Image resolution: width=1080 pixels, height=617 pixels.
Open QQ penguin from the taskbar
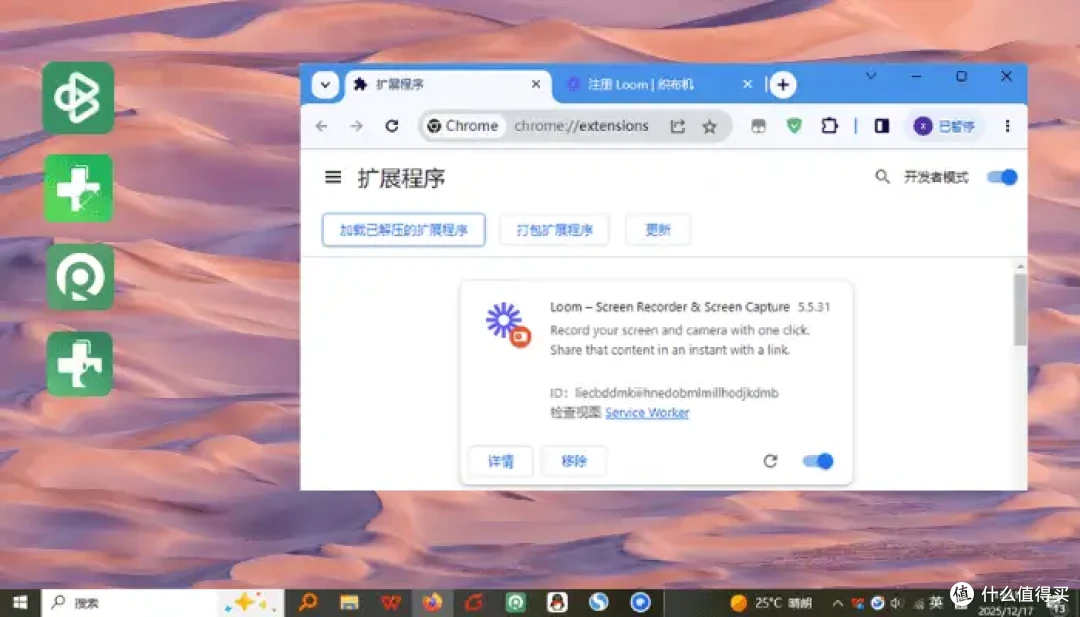(557, 603)
